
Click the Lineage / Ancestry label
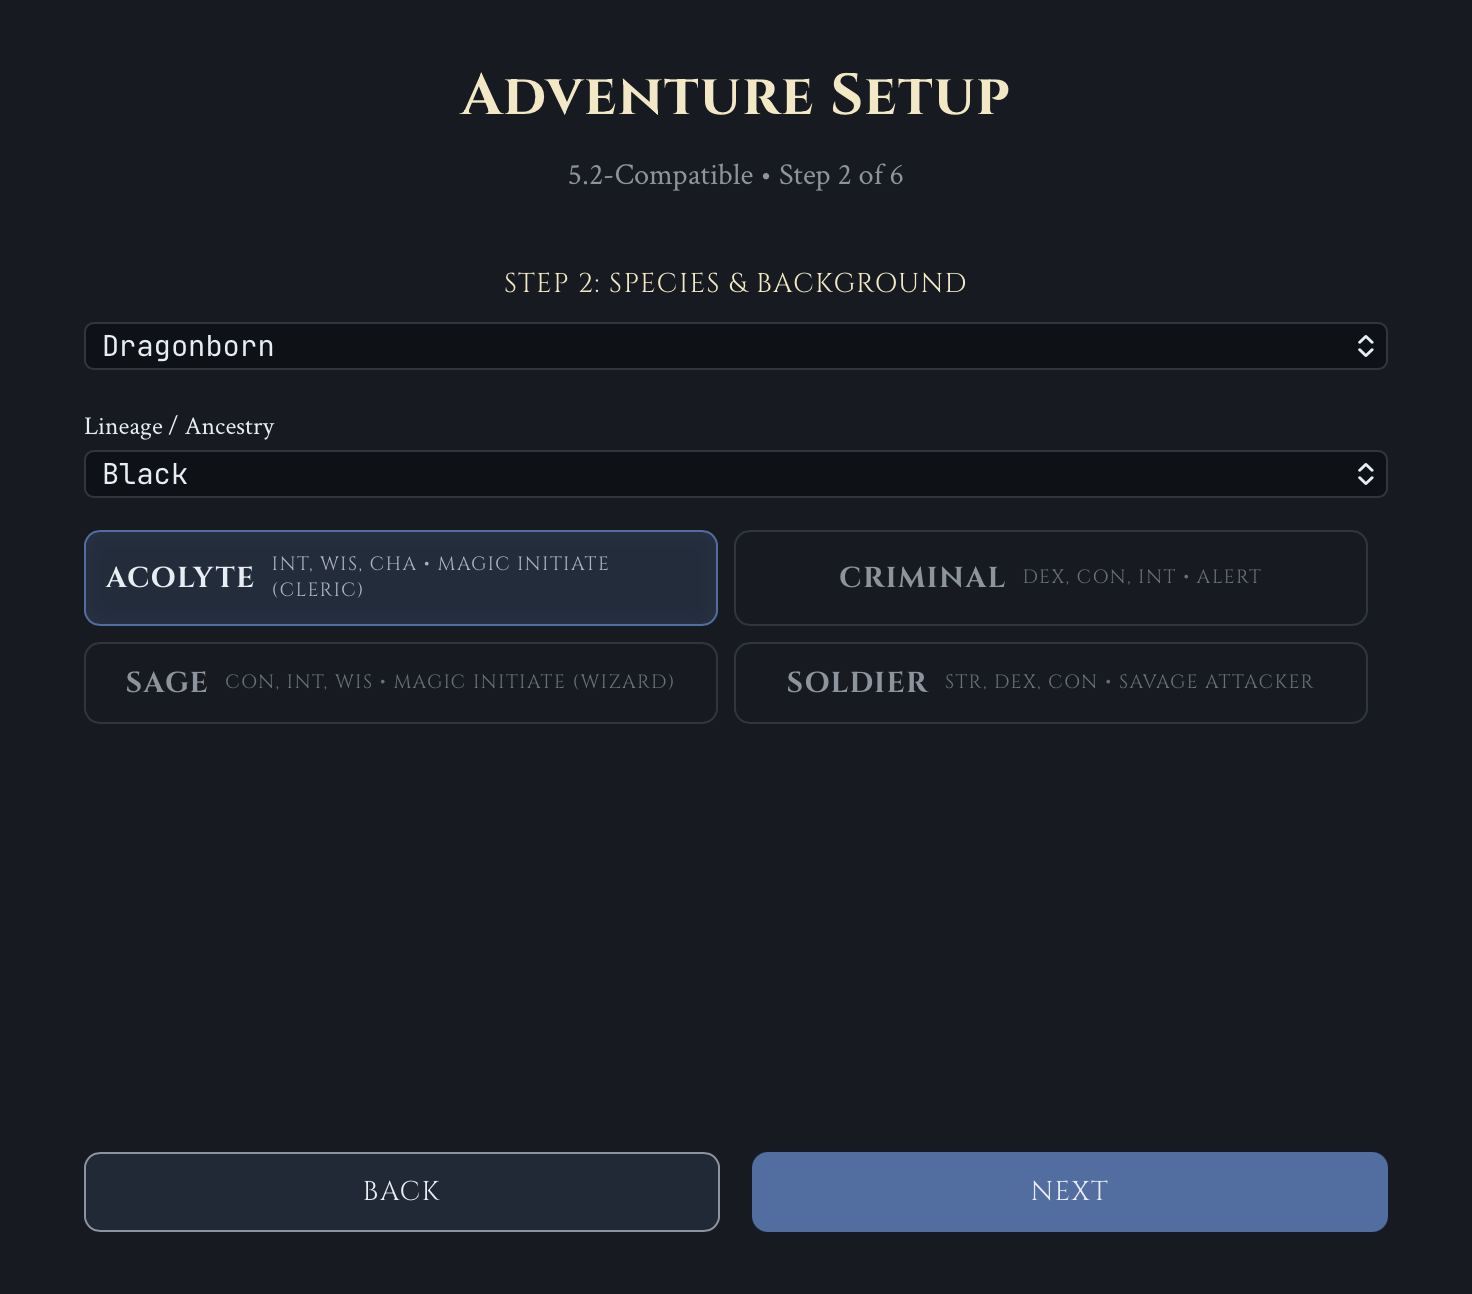pyautogui.click(x=179, y=426)
